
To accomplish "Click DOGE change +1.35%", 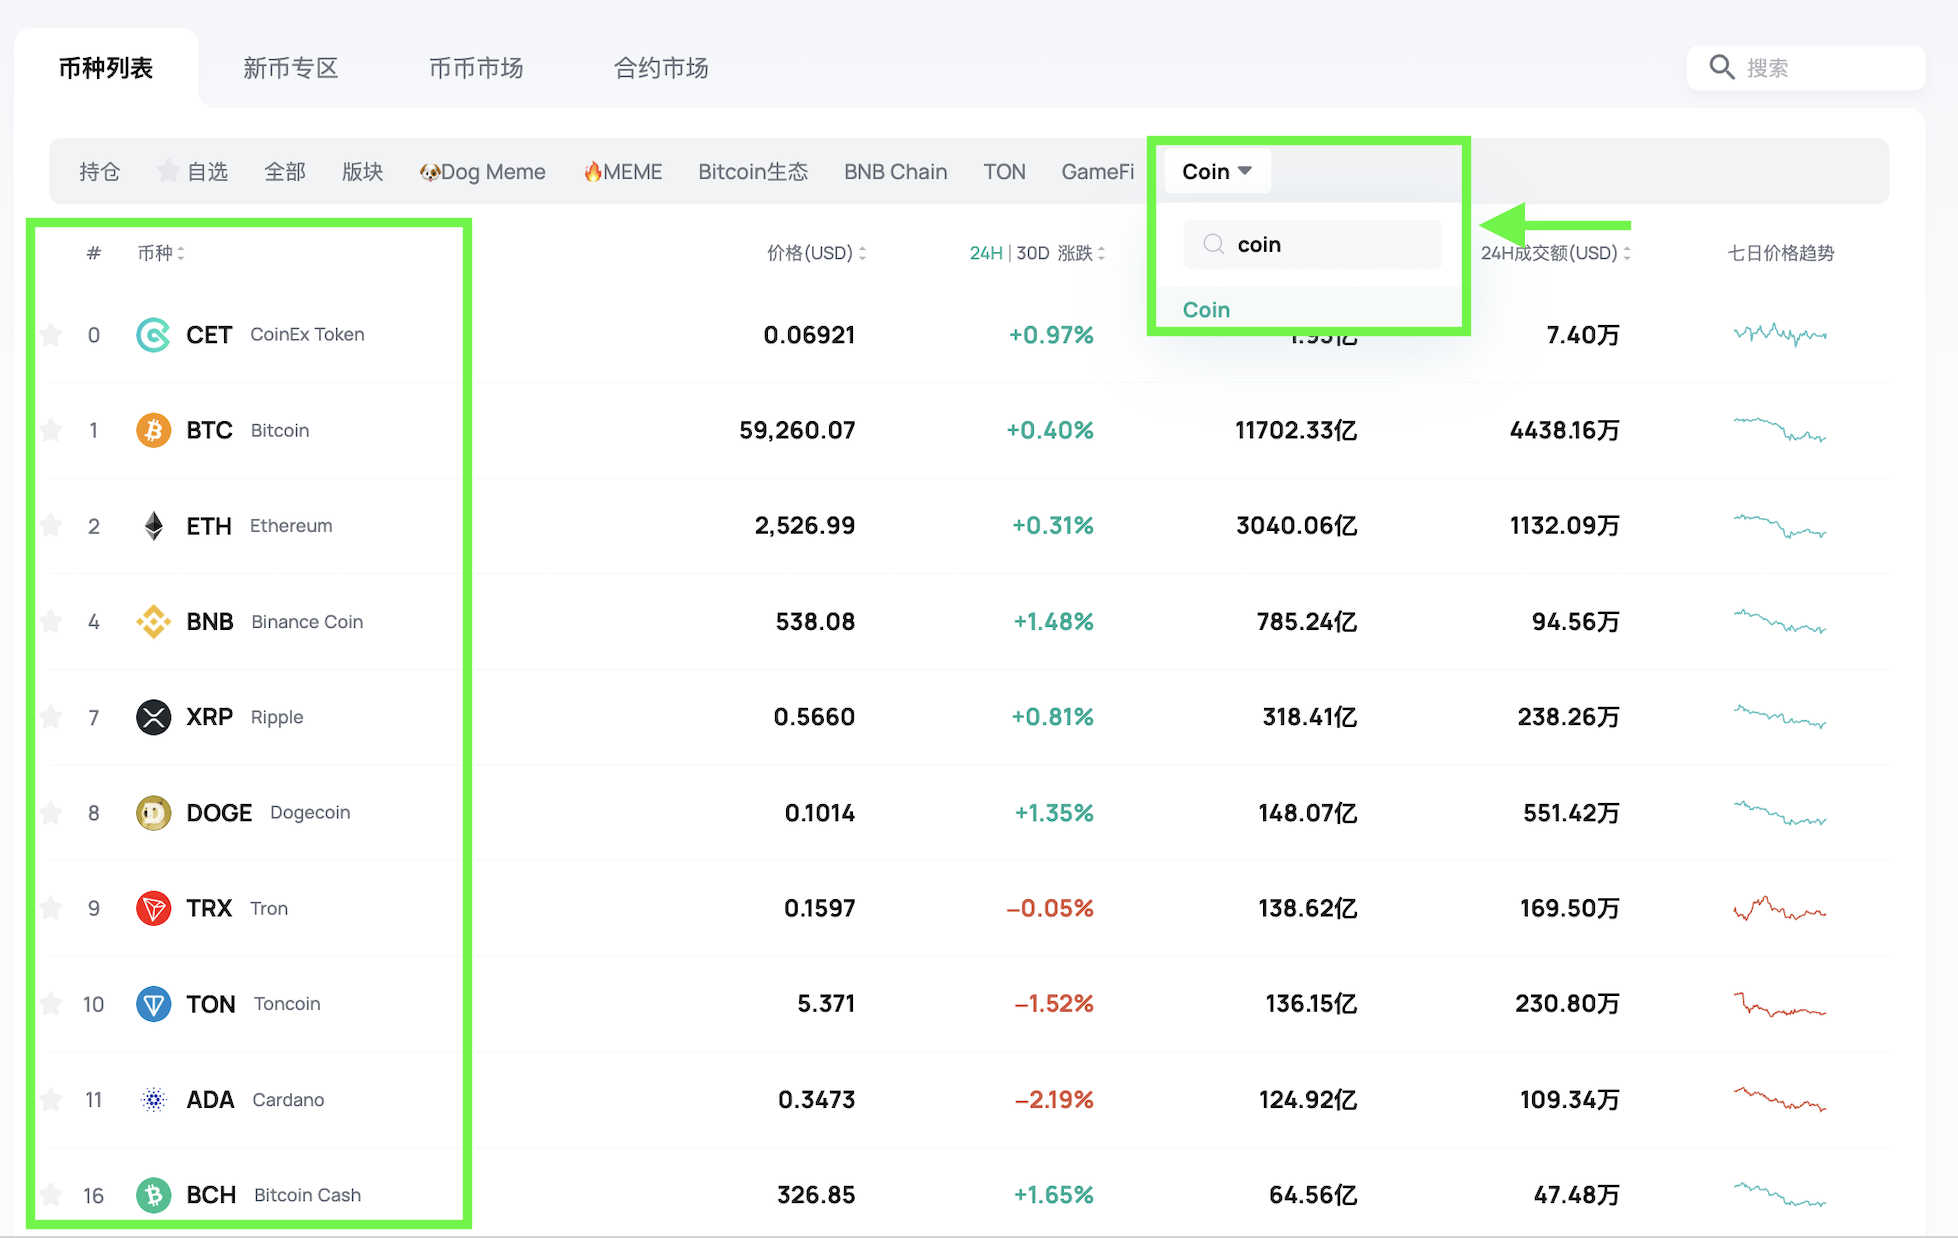I will (1054, 813).
